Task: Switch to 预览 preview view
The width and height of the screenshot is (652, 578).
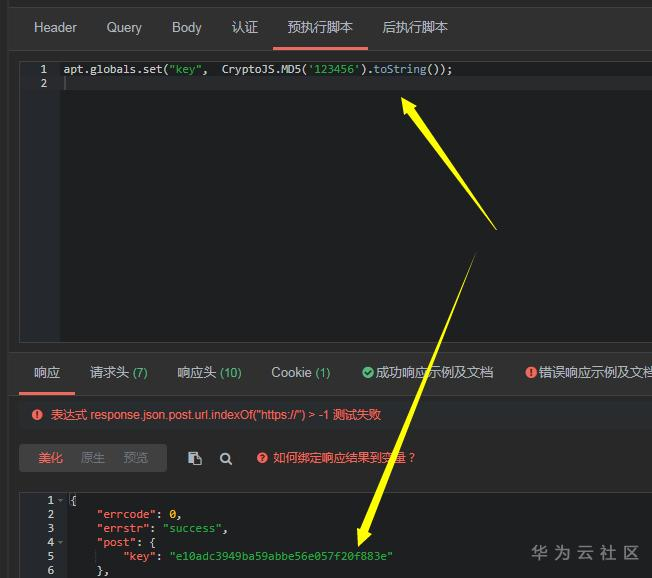Action: [x=136, y=458]
